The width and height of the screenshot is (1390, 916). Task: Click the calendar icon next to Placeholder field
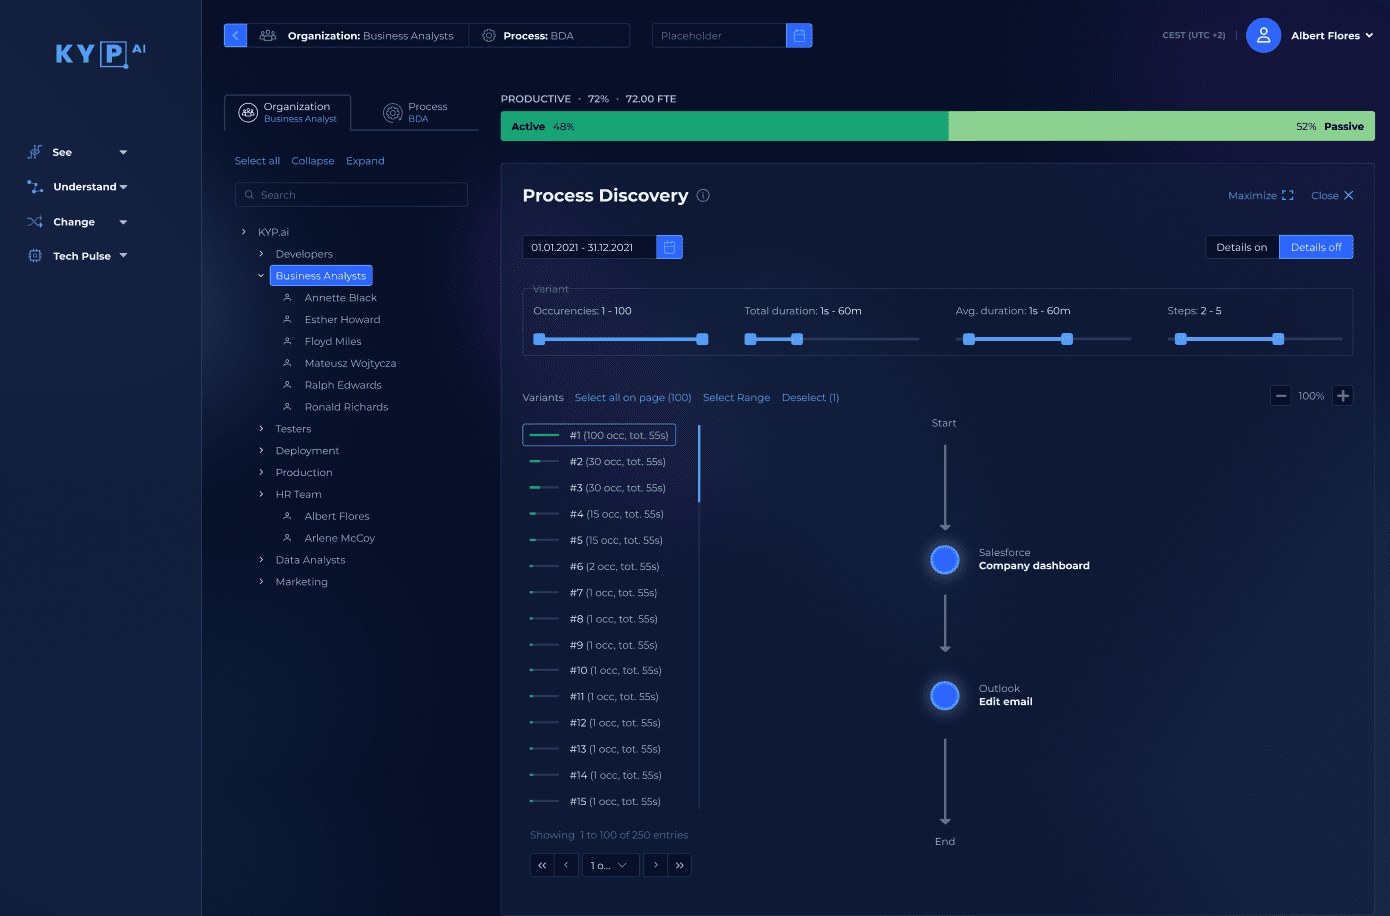click(x=799, y=35)
